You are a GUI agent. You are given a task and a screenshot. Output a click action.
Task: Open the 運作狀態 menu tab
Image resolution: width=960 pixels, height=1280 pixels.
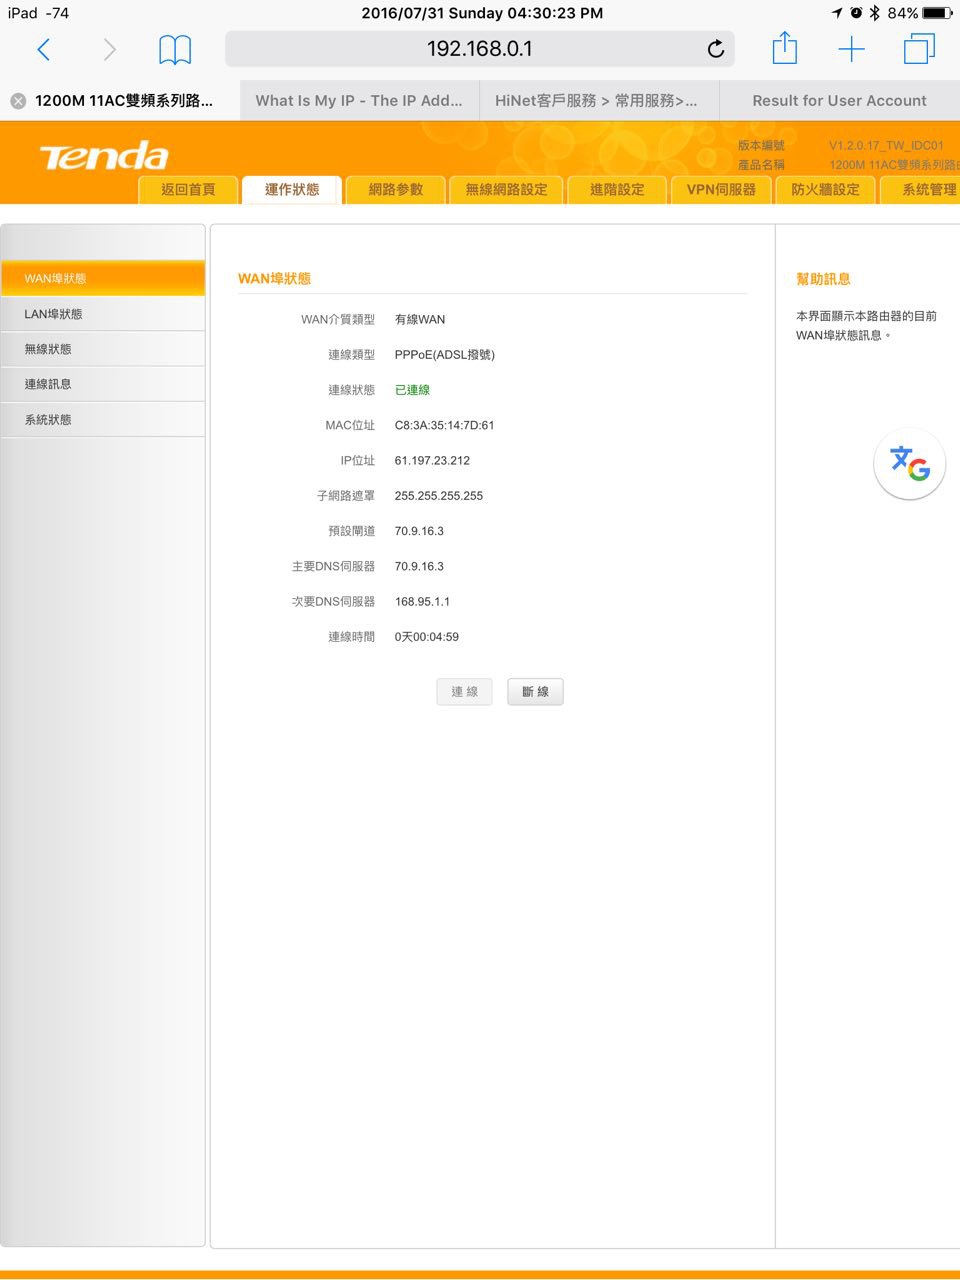pyautogui.click(x=292, y=190)
